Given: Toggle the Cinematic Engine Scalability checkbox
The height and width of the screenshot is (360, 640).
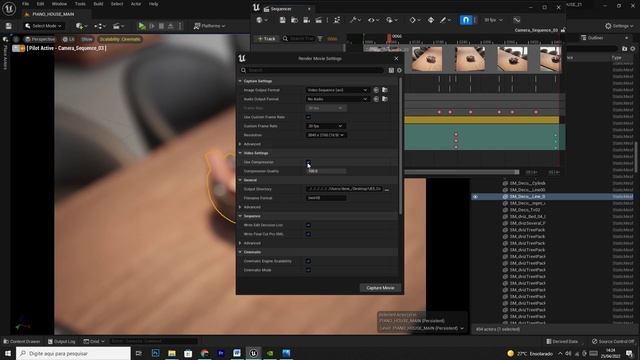Looking at the screenshot, I should [308, 261].
